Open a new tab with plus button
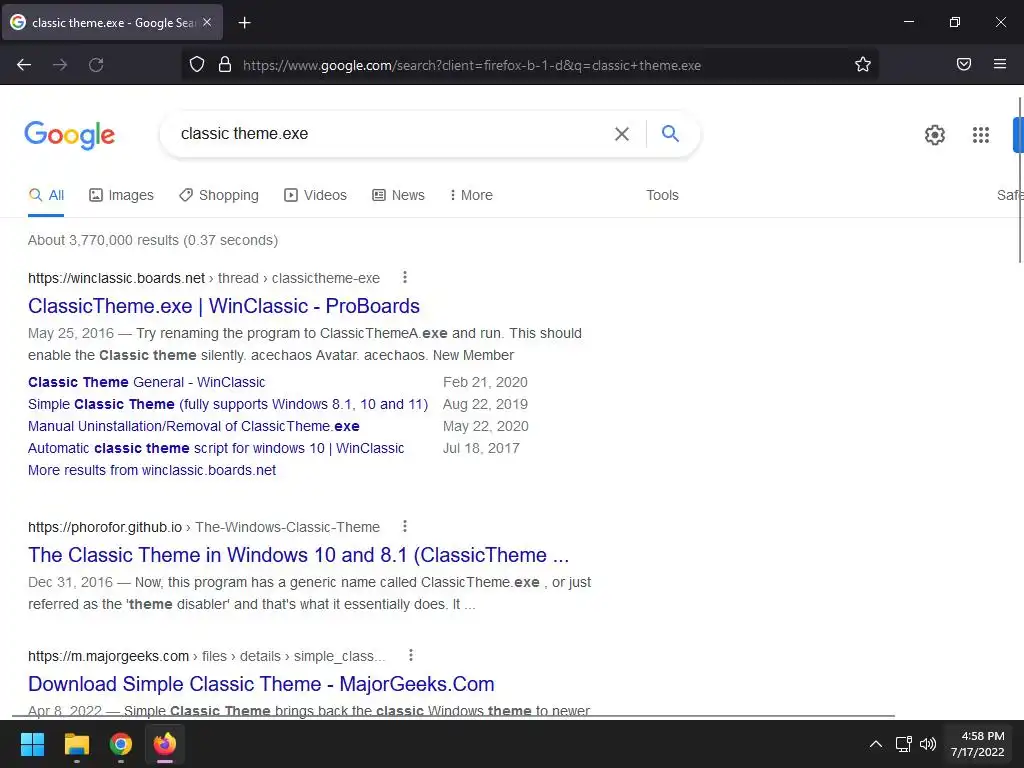The image size is (1024, 768). tap(244, 23)
